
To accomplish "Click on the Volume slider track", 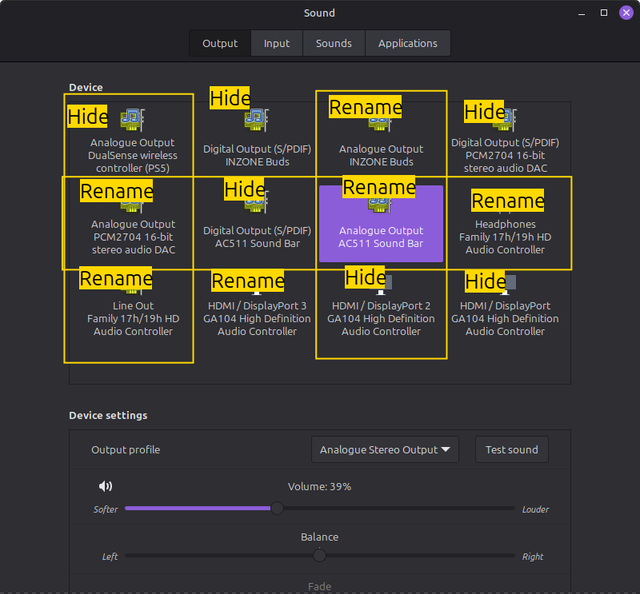I will pos(320,508).
